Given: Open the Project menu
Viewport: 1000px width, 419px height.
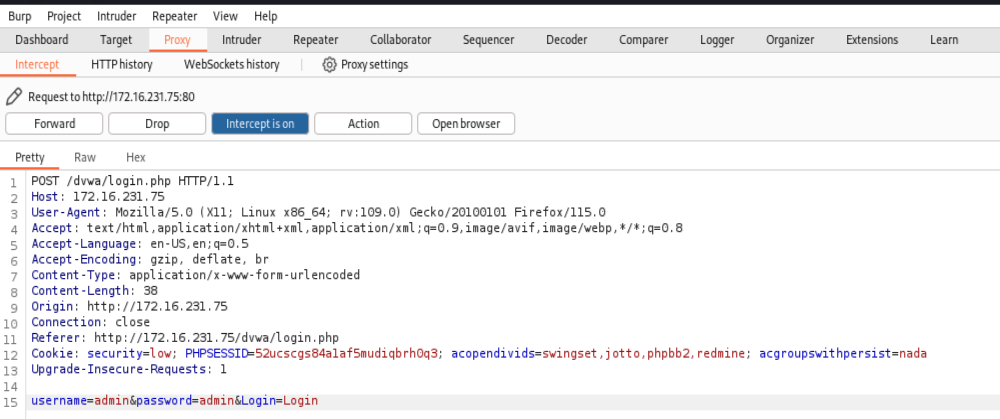Looking at the screenshot, I should 64,16.
